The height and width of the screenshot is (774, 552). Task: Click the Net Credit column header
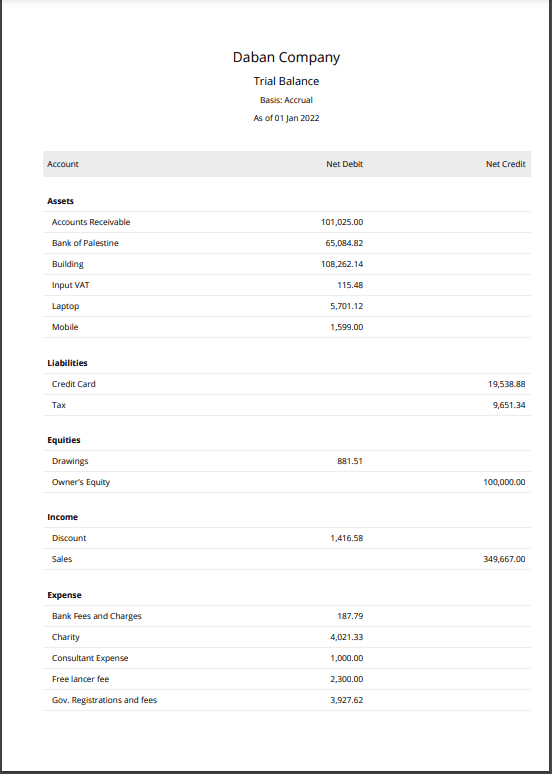[506, 164]
